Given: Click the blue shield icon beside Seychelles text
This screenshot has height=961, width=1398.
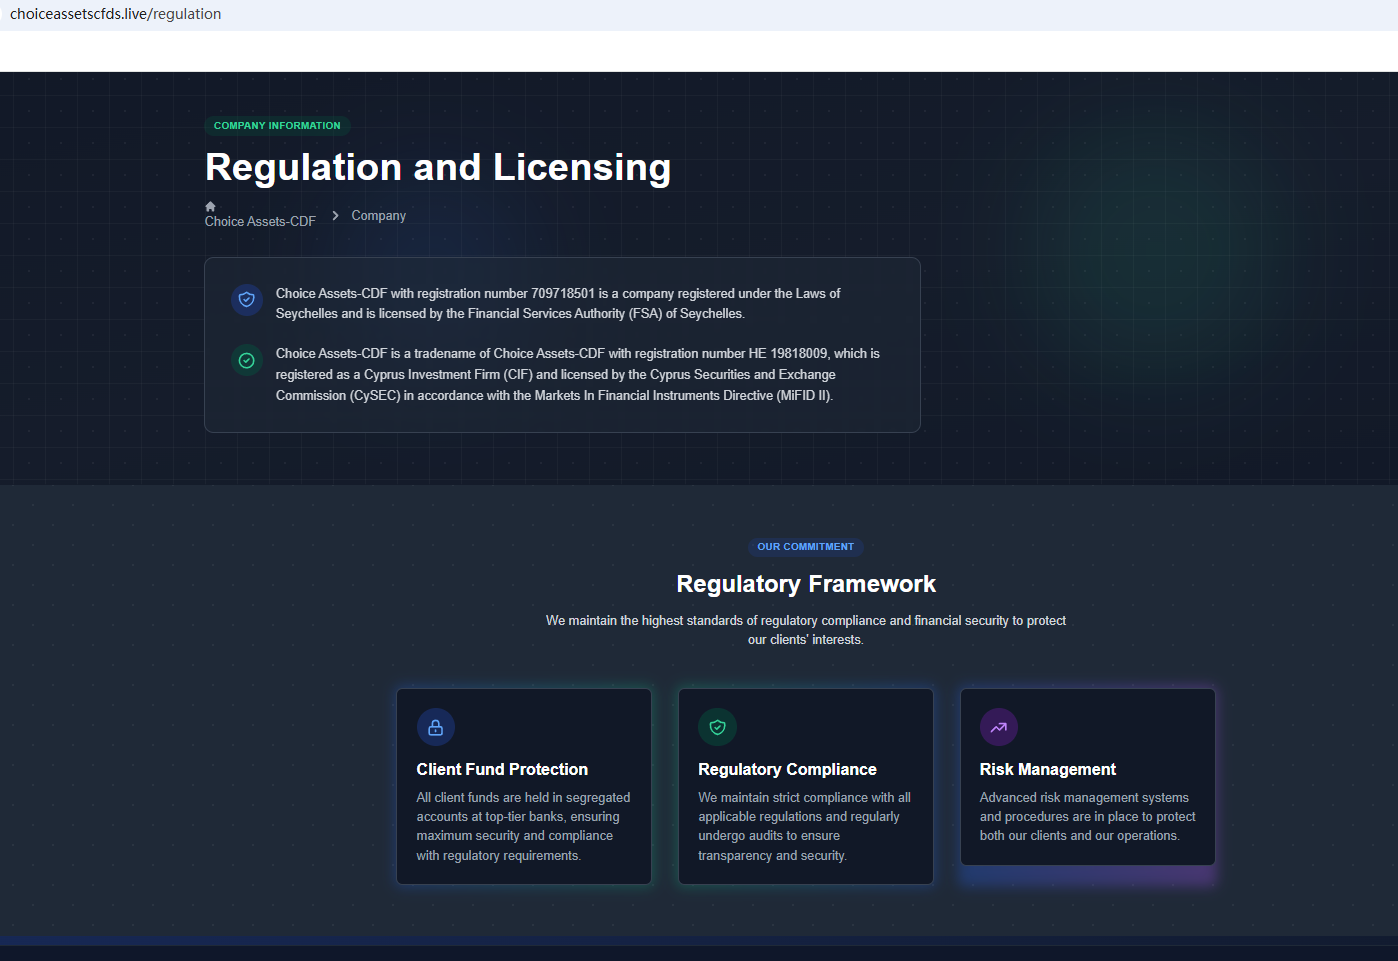Looking at the screenshot, I should (247, 300).
